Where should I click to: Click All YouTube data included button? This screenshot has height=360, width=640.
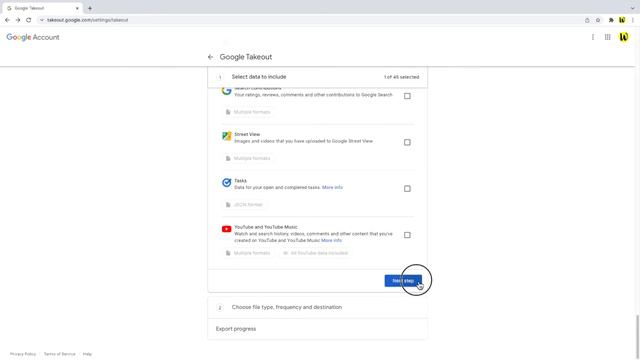(x=316, y=253)
